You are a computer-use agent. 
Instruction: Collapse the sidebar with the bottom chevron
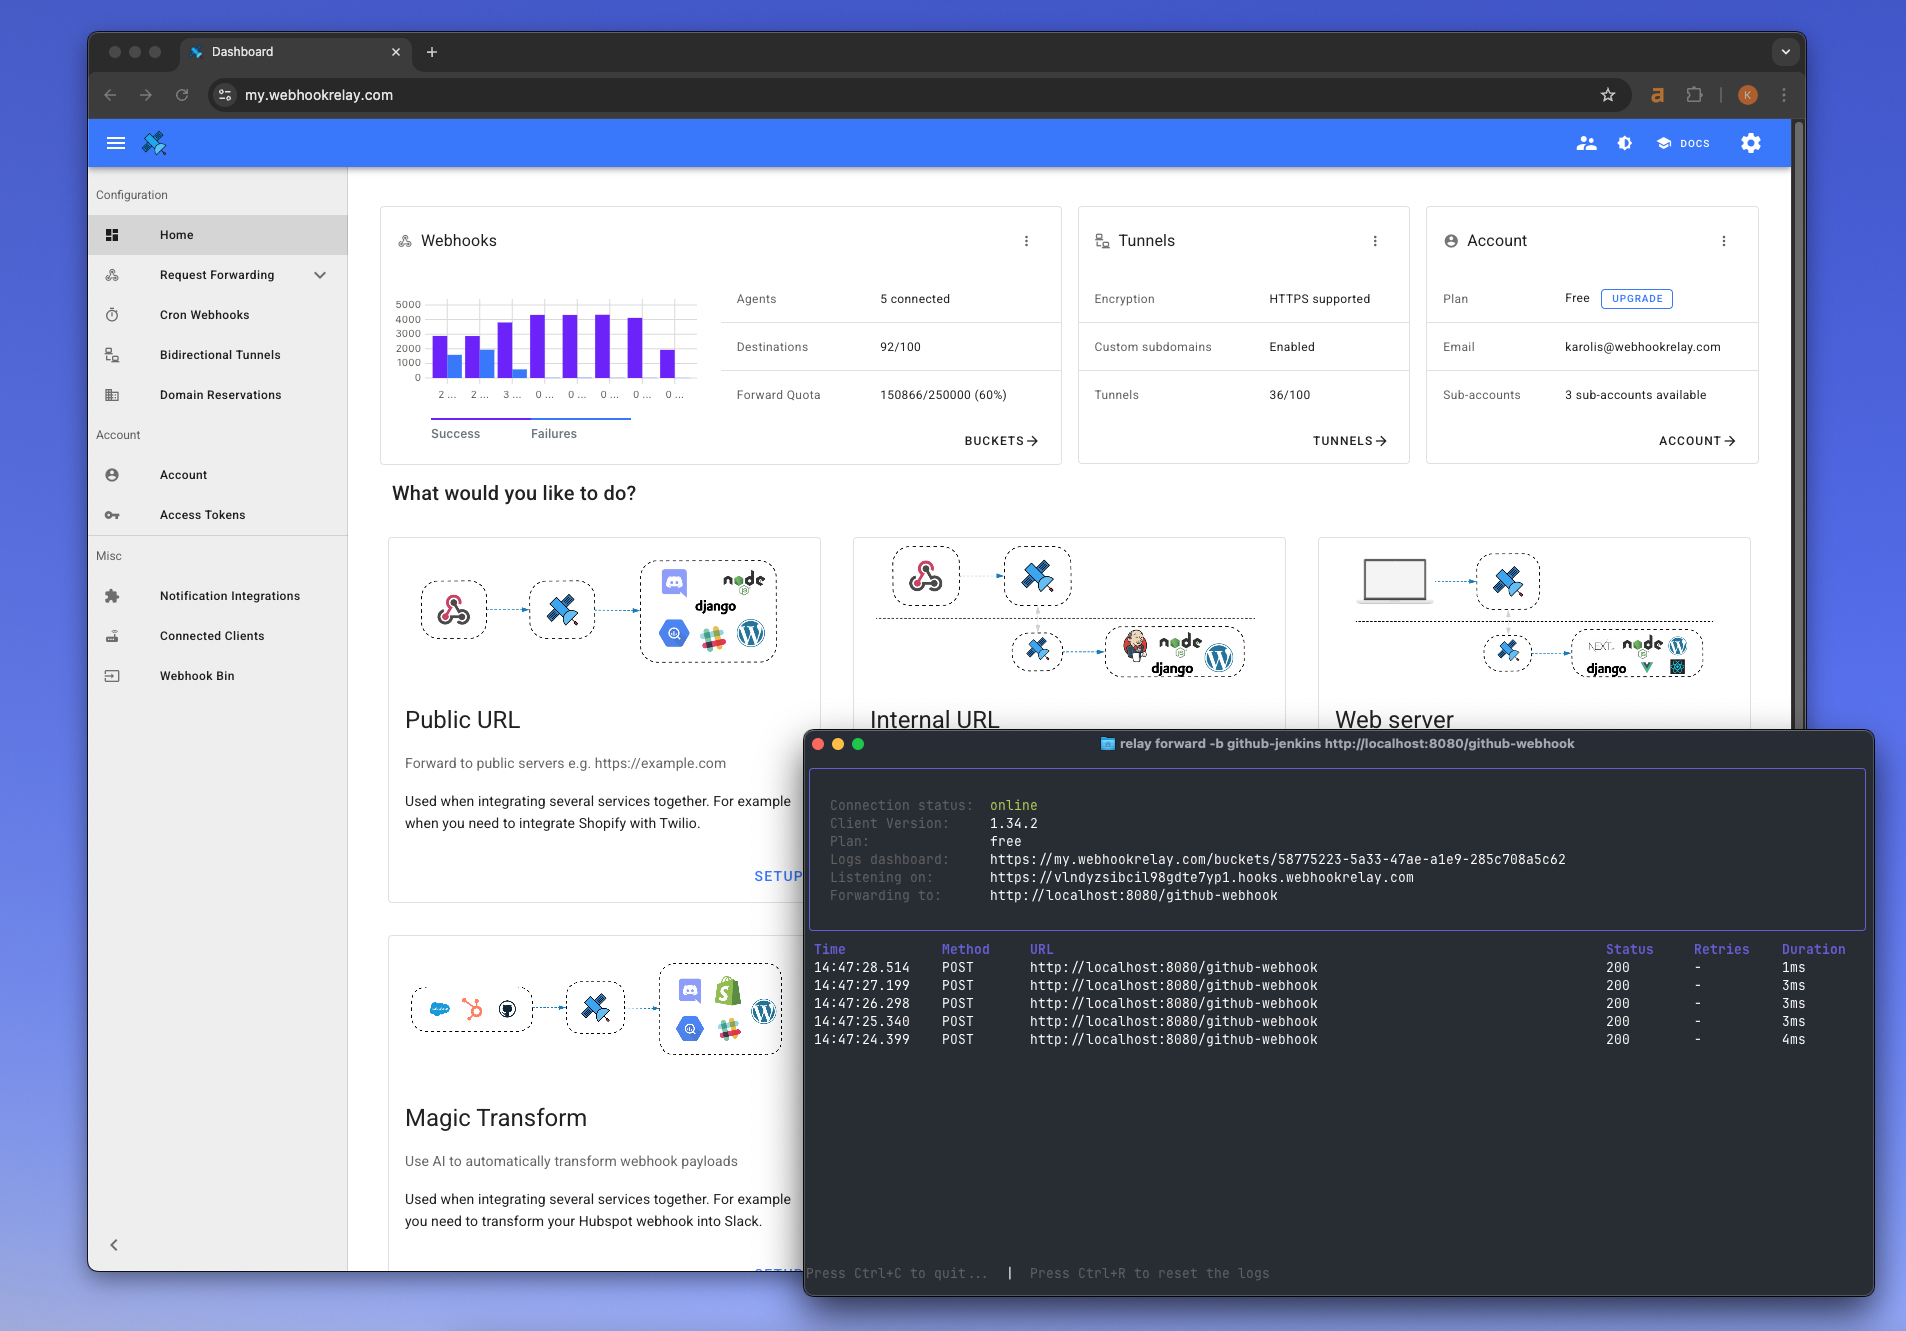(113, 1244)
